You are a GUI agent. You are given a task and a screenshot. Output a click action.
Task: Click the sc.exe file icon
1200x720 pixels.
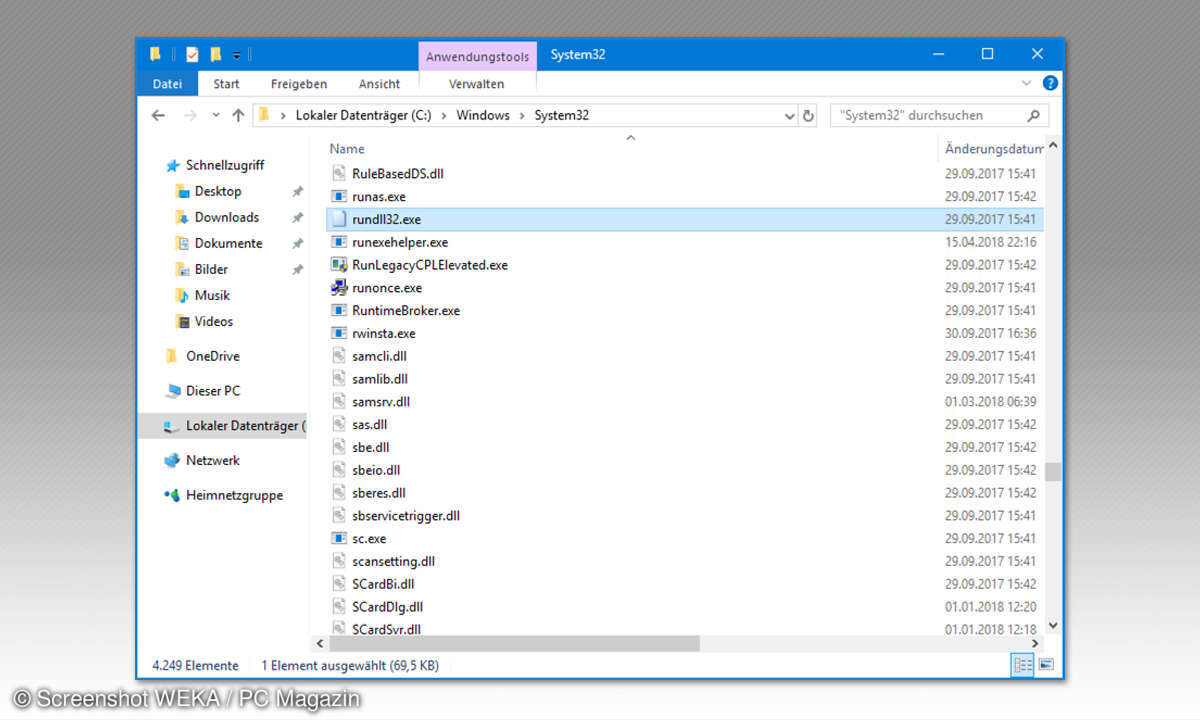(x=339, y=538)
